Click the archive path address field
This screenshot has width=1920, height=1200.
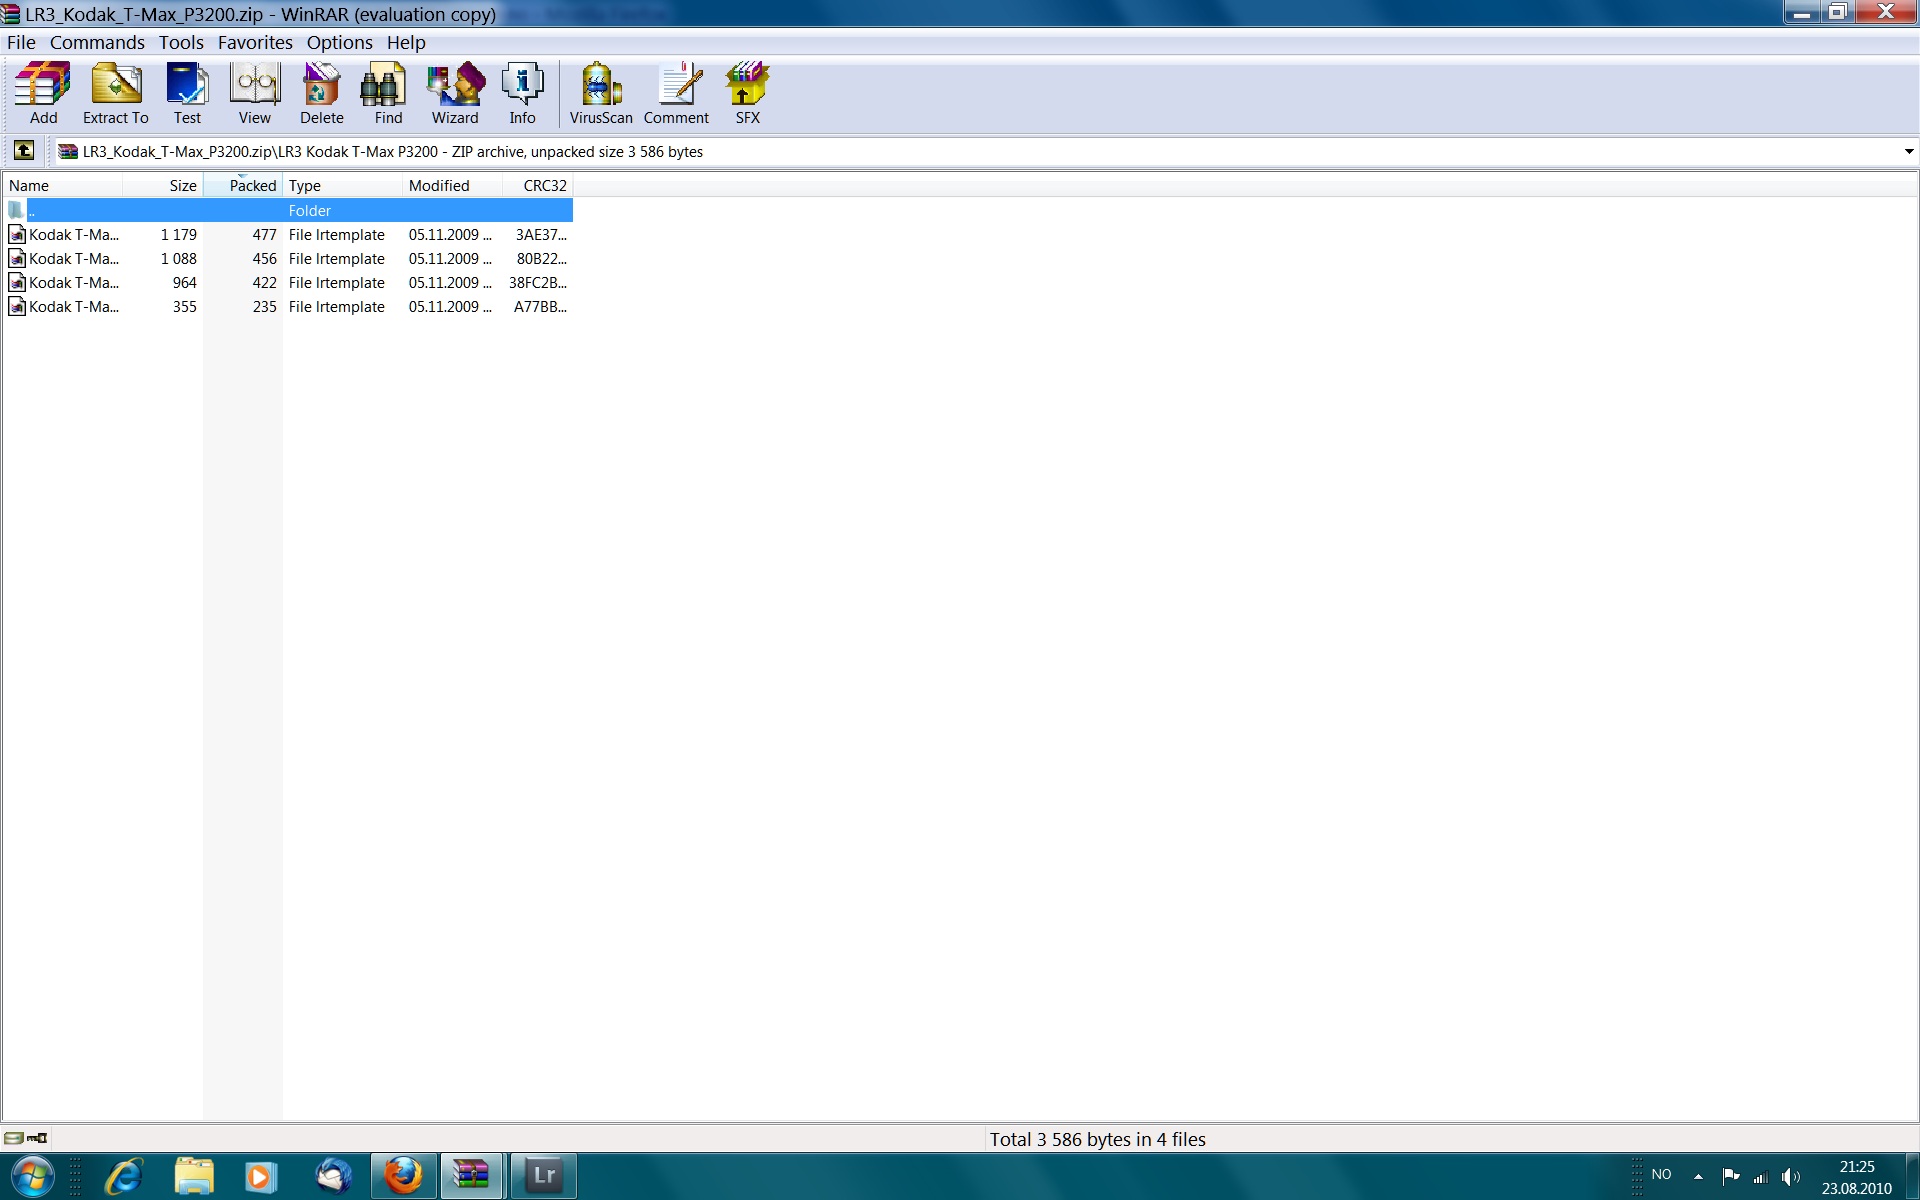985,152
